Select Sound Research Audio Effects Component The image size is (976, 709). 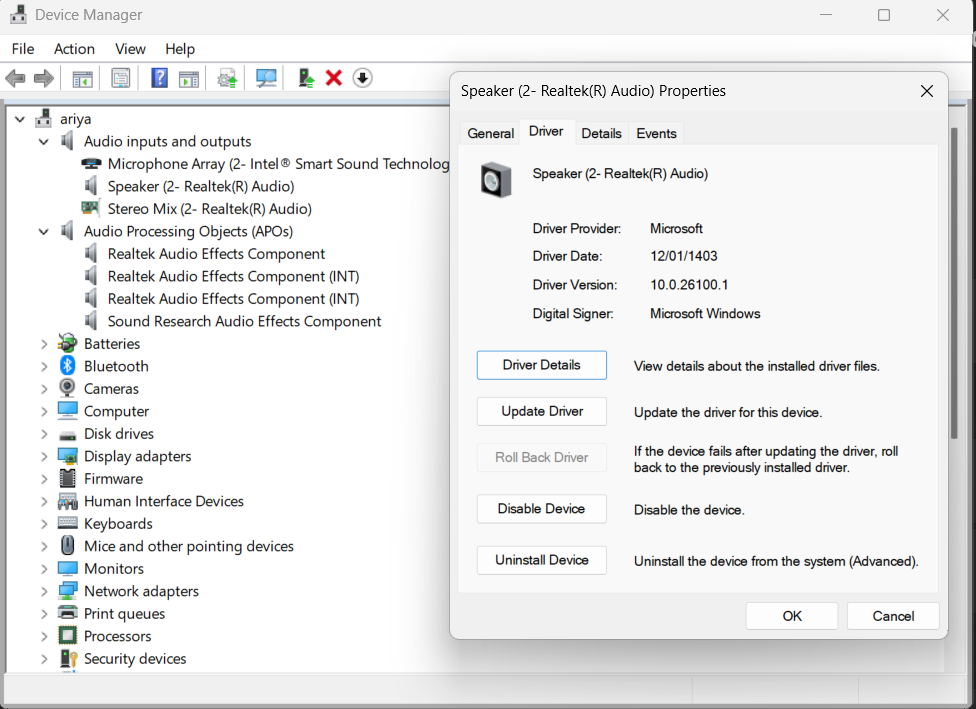(244, 321)
